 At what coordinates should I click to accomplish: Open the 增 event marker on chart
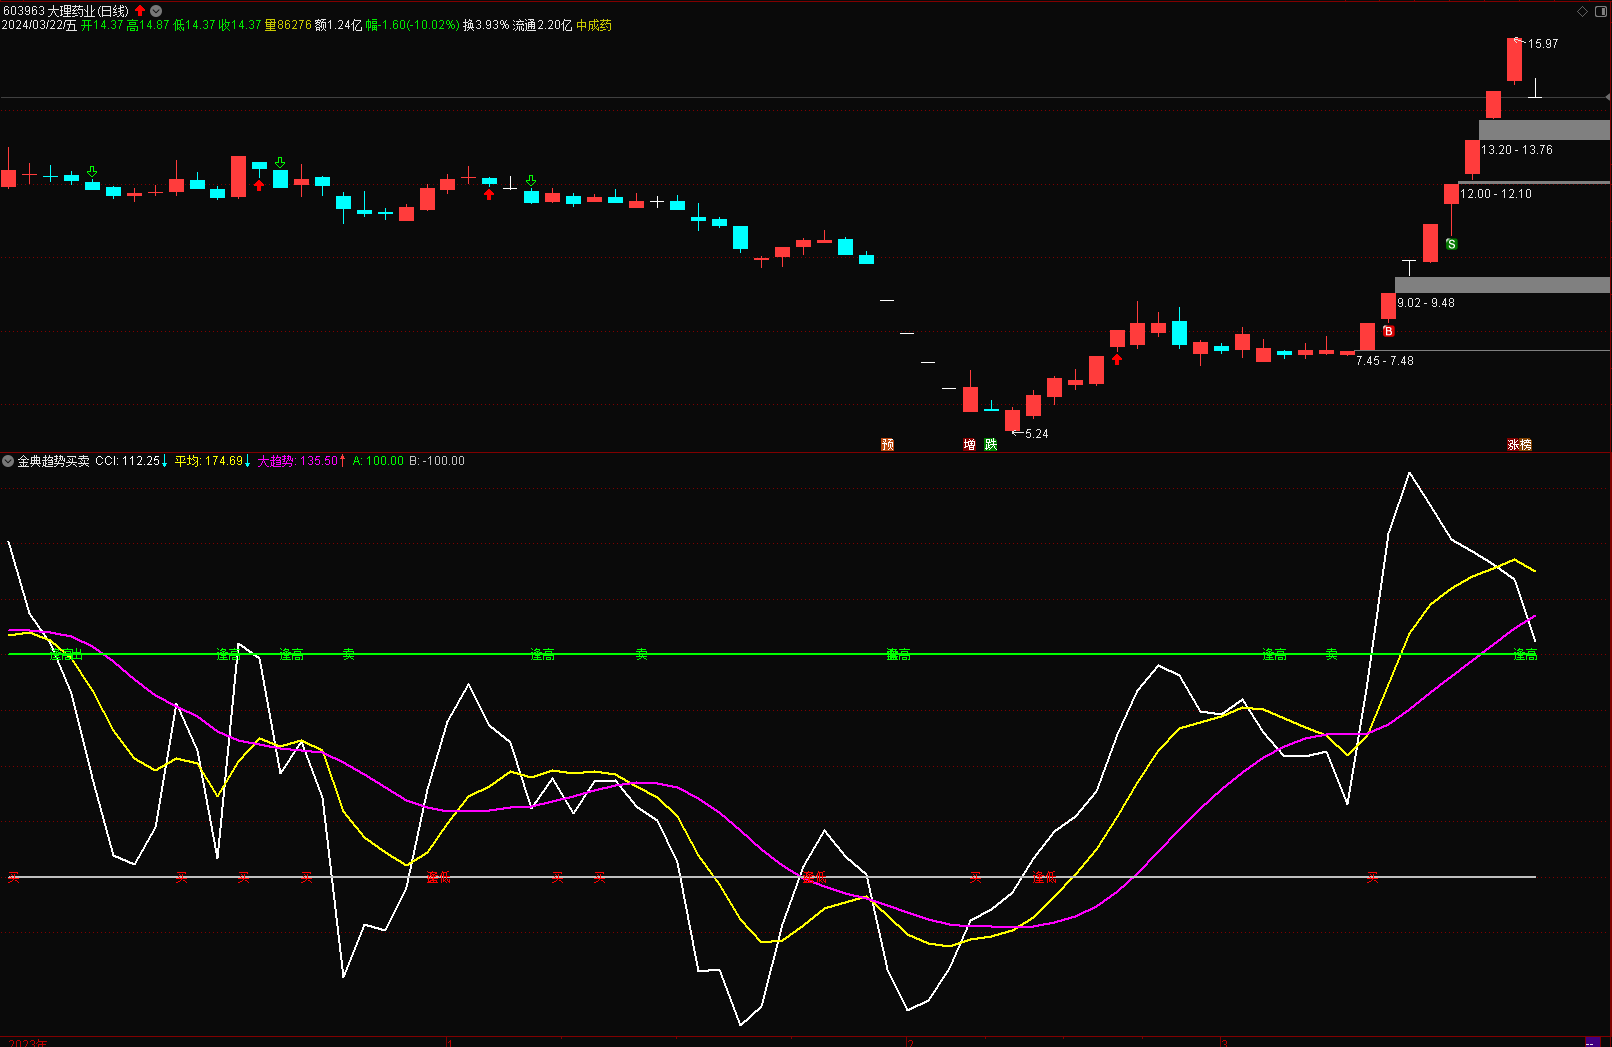click(x=969, y=445)
